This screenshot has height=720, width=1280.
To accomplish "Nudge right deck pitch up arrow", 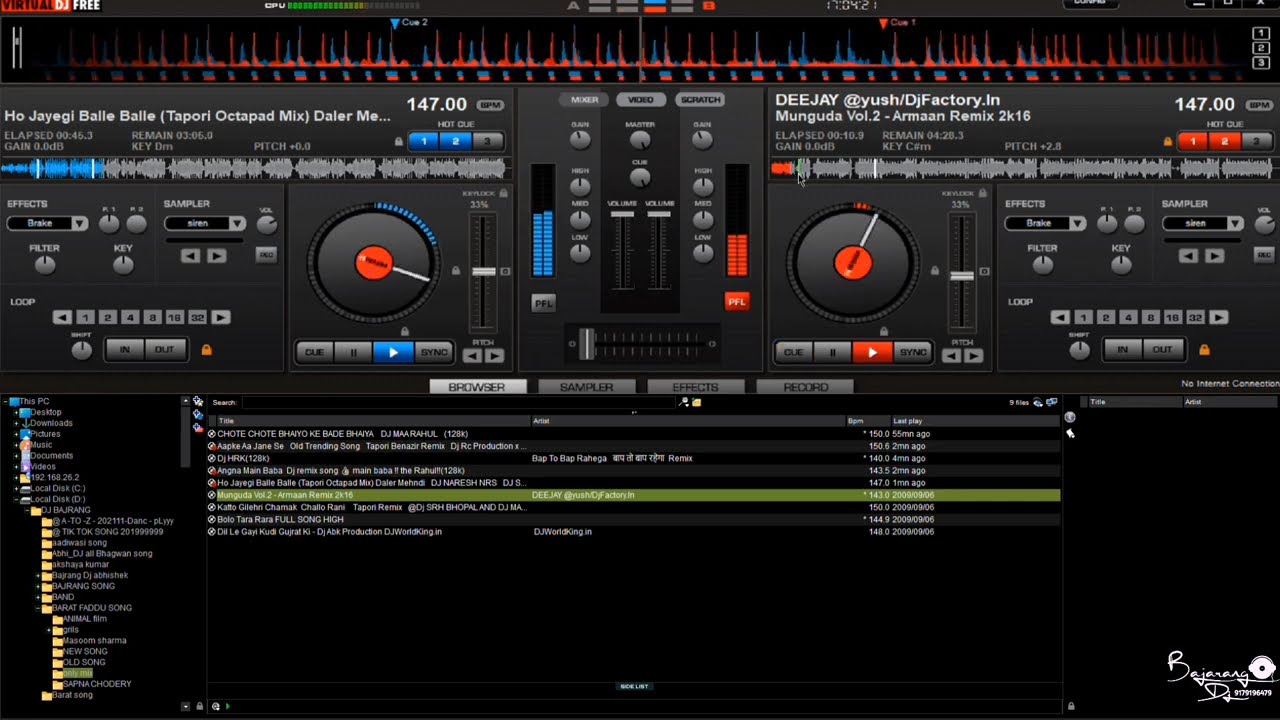I will [974, 356].
